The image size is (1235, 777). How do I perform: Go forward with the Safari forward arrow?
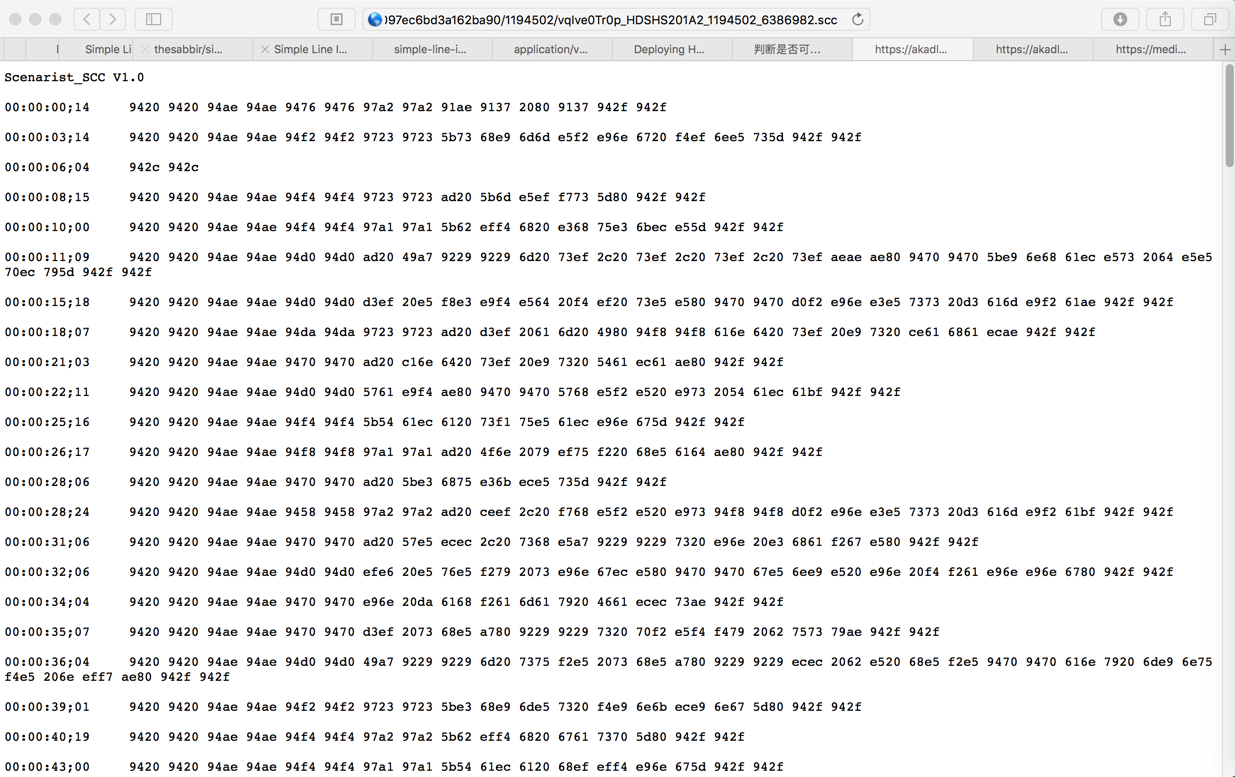[112, 19]
